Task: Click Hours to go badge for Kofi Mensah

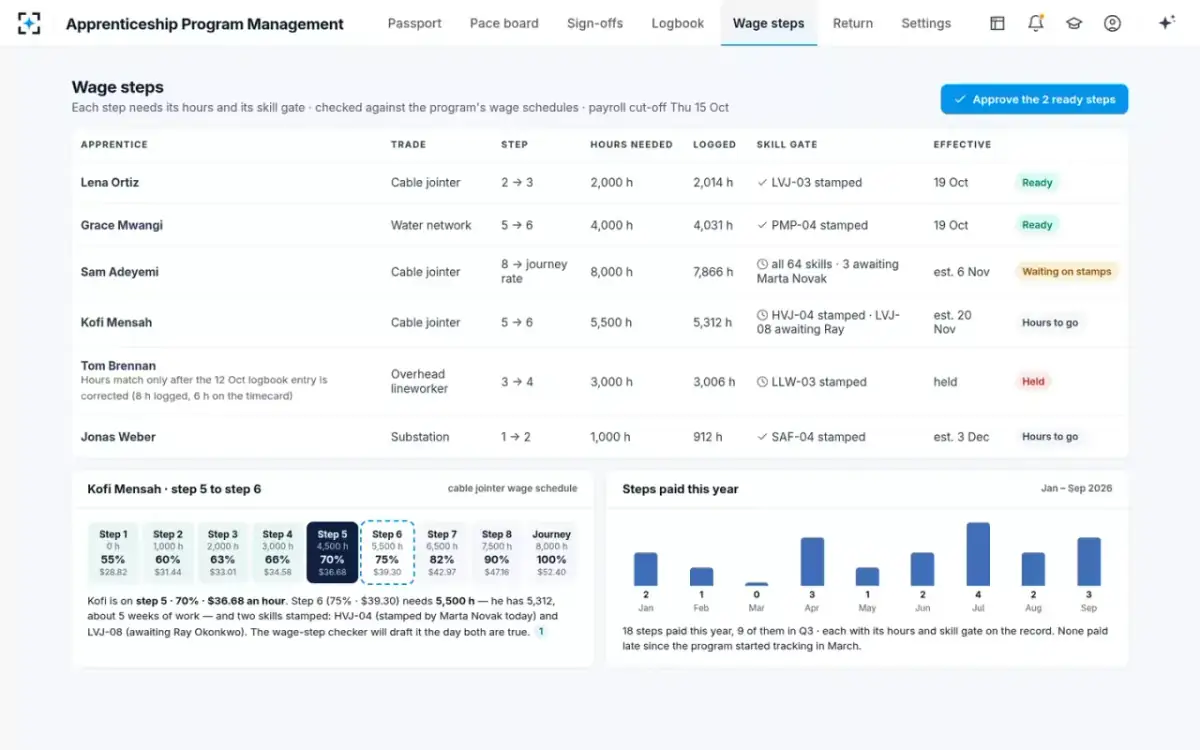Action: 1050,323
